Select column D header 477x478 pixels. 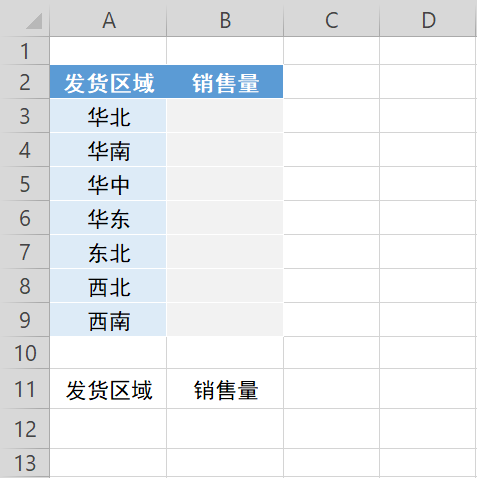tap(428, 19)
